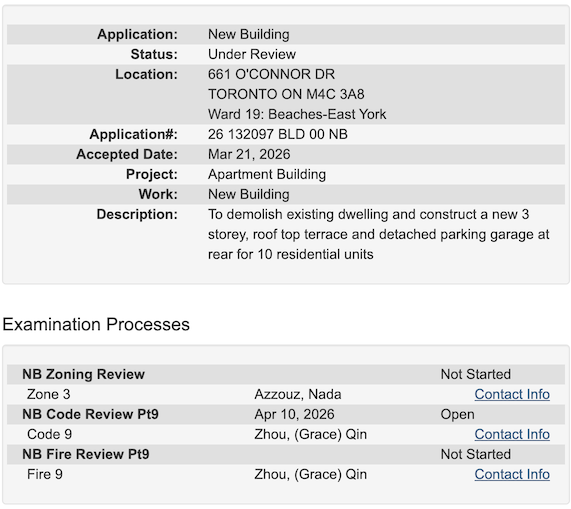Click the Ward 19: Beaches-East York text

click(297, 114)
